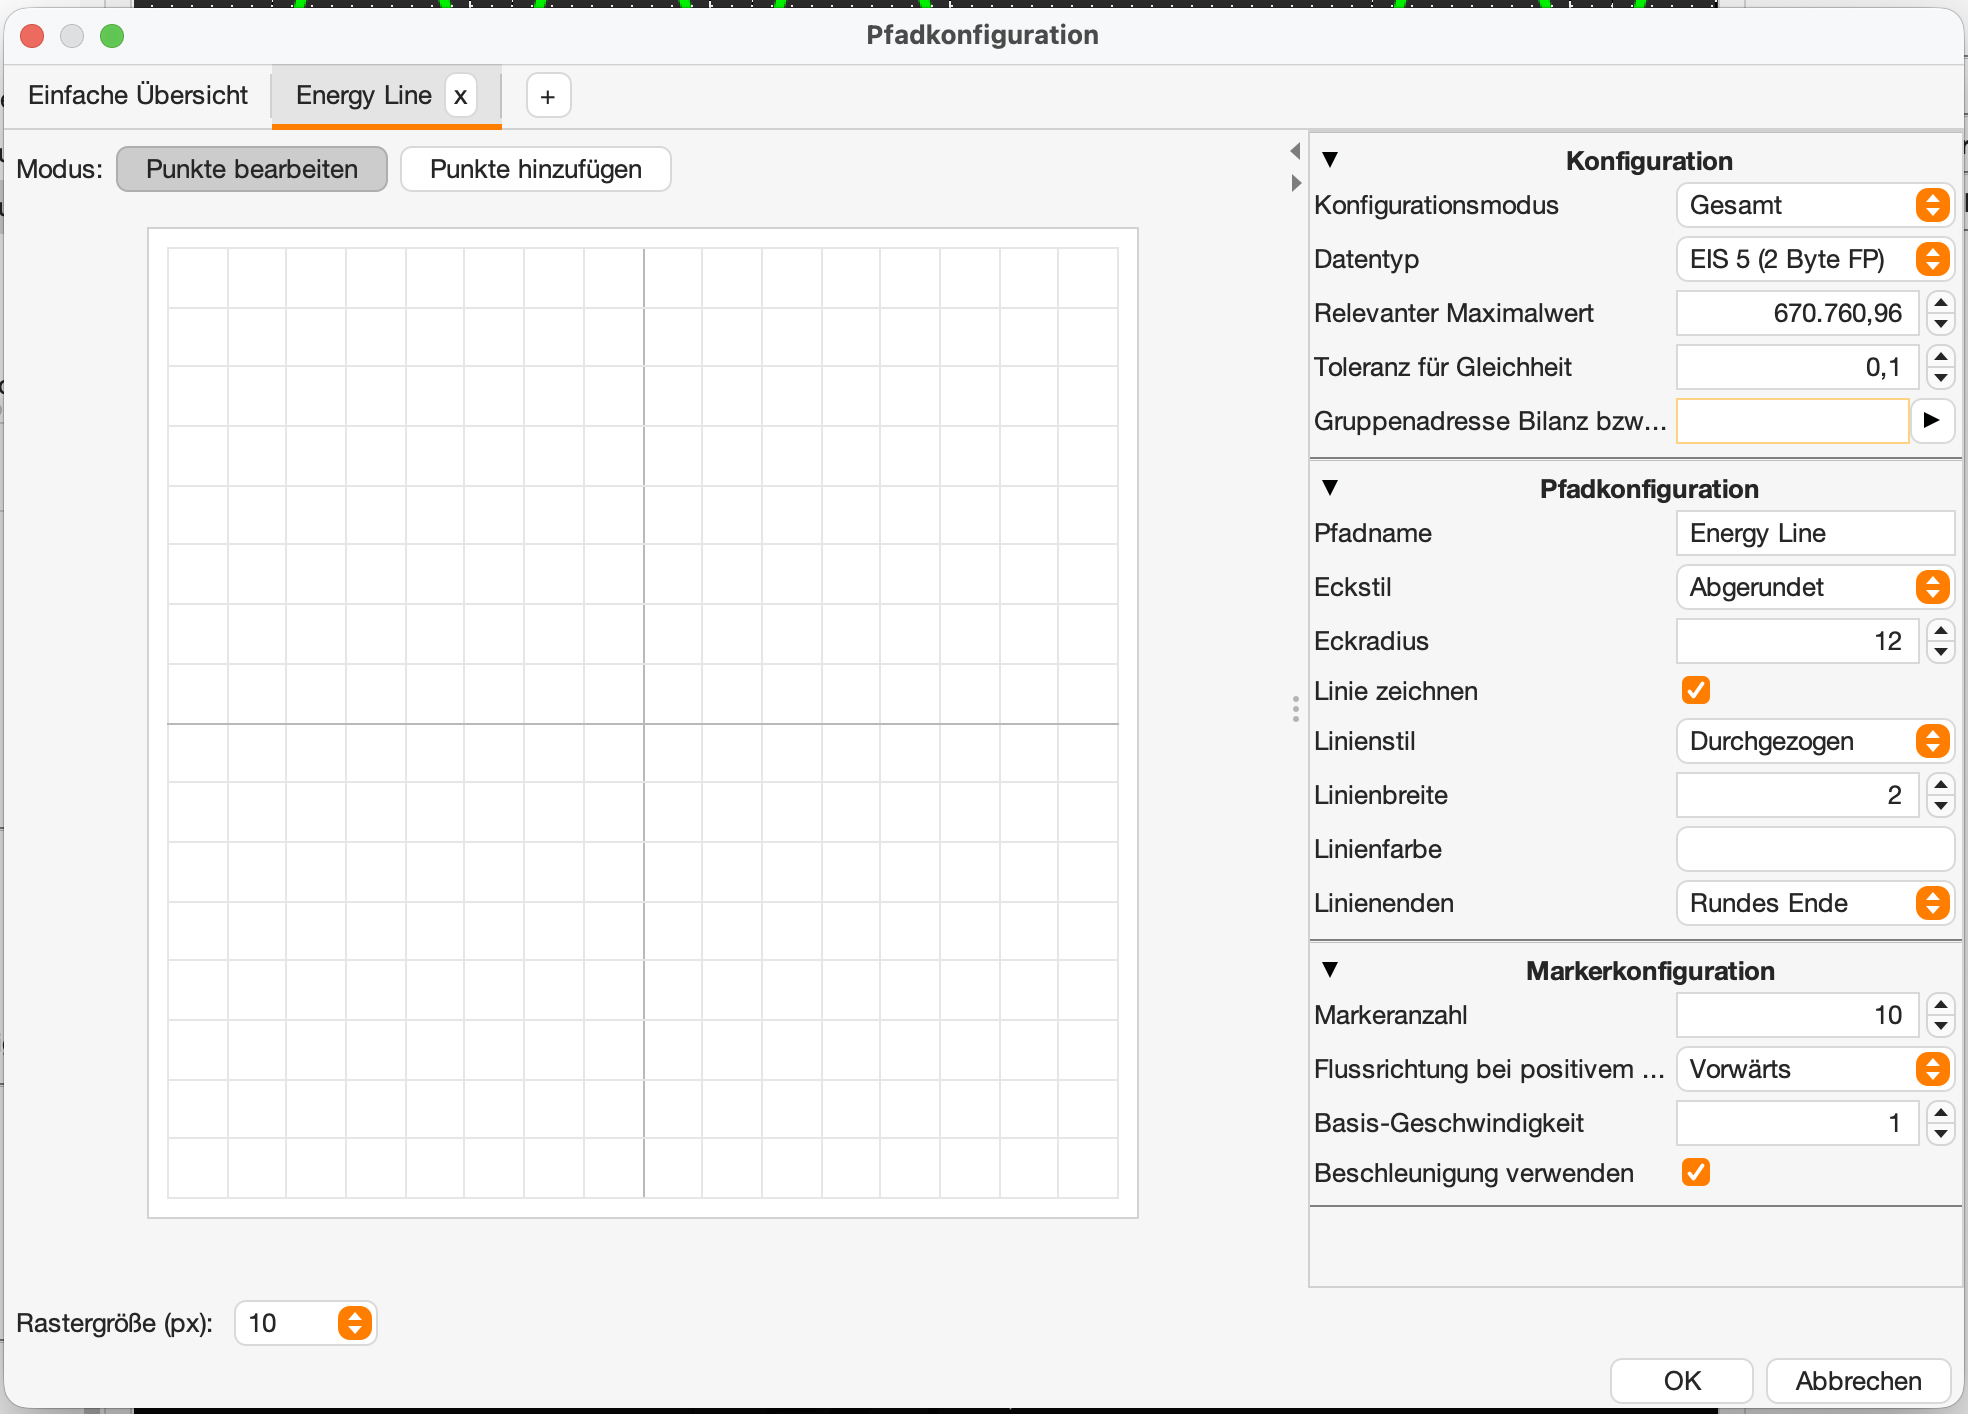Viewport: 1968px width, 1414px height.
Task: Select the Energy Line tab
Action: pyautogui.click(x=363, y=95)
